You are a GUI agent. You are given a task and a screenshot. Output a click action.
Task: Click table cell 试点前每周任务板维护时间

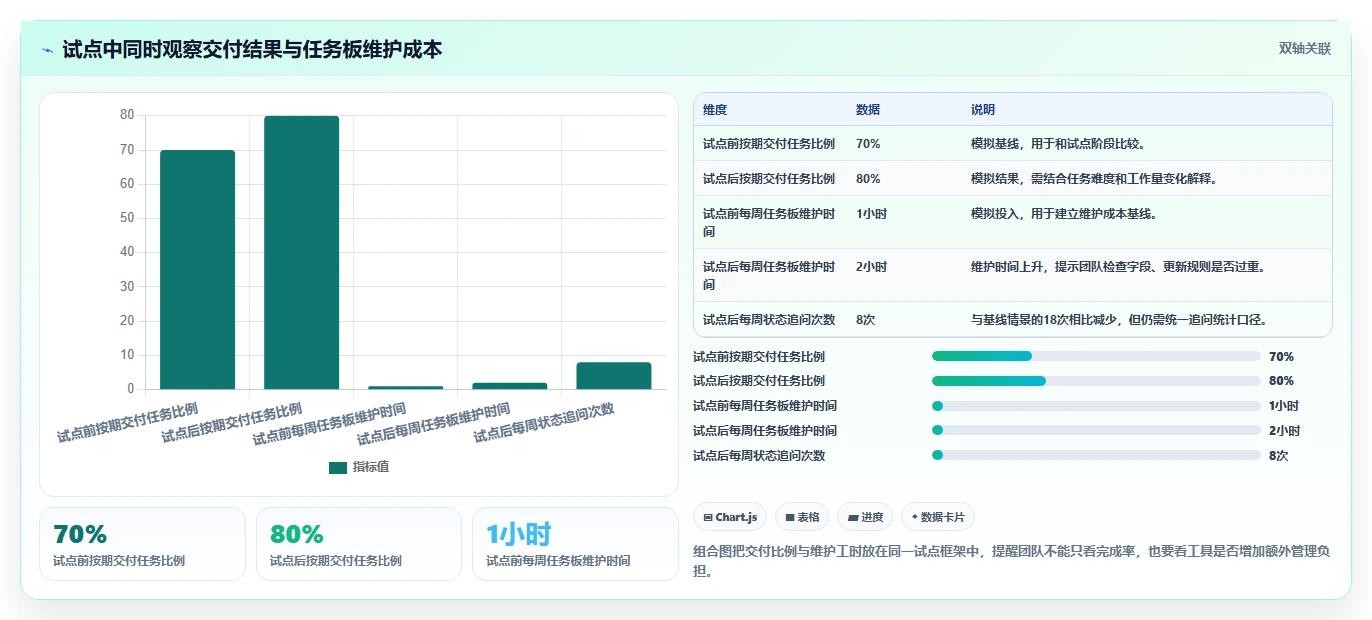click(770, 222)
